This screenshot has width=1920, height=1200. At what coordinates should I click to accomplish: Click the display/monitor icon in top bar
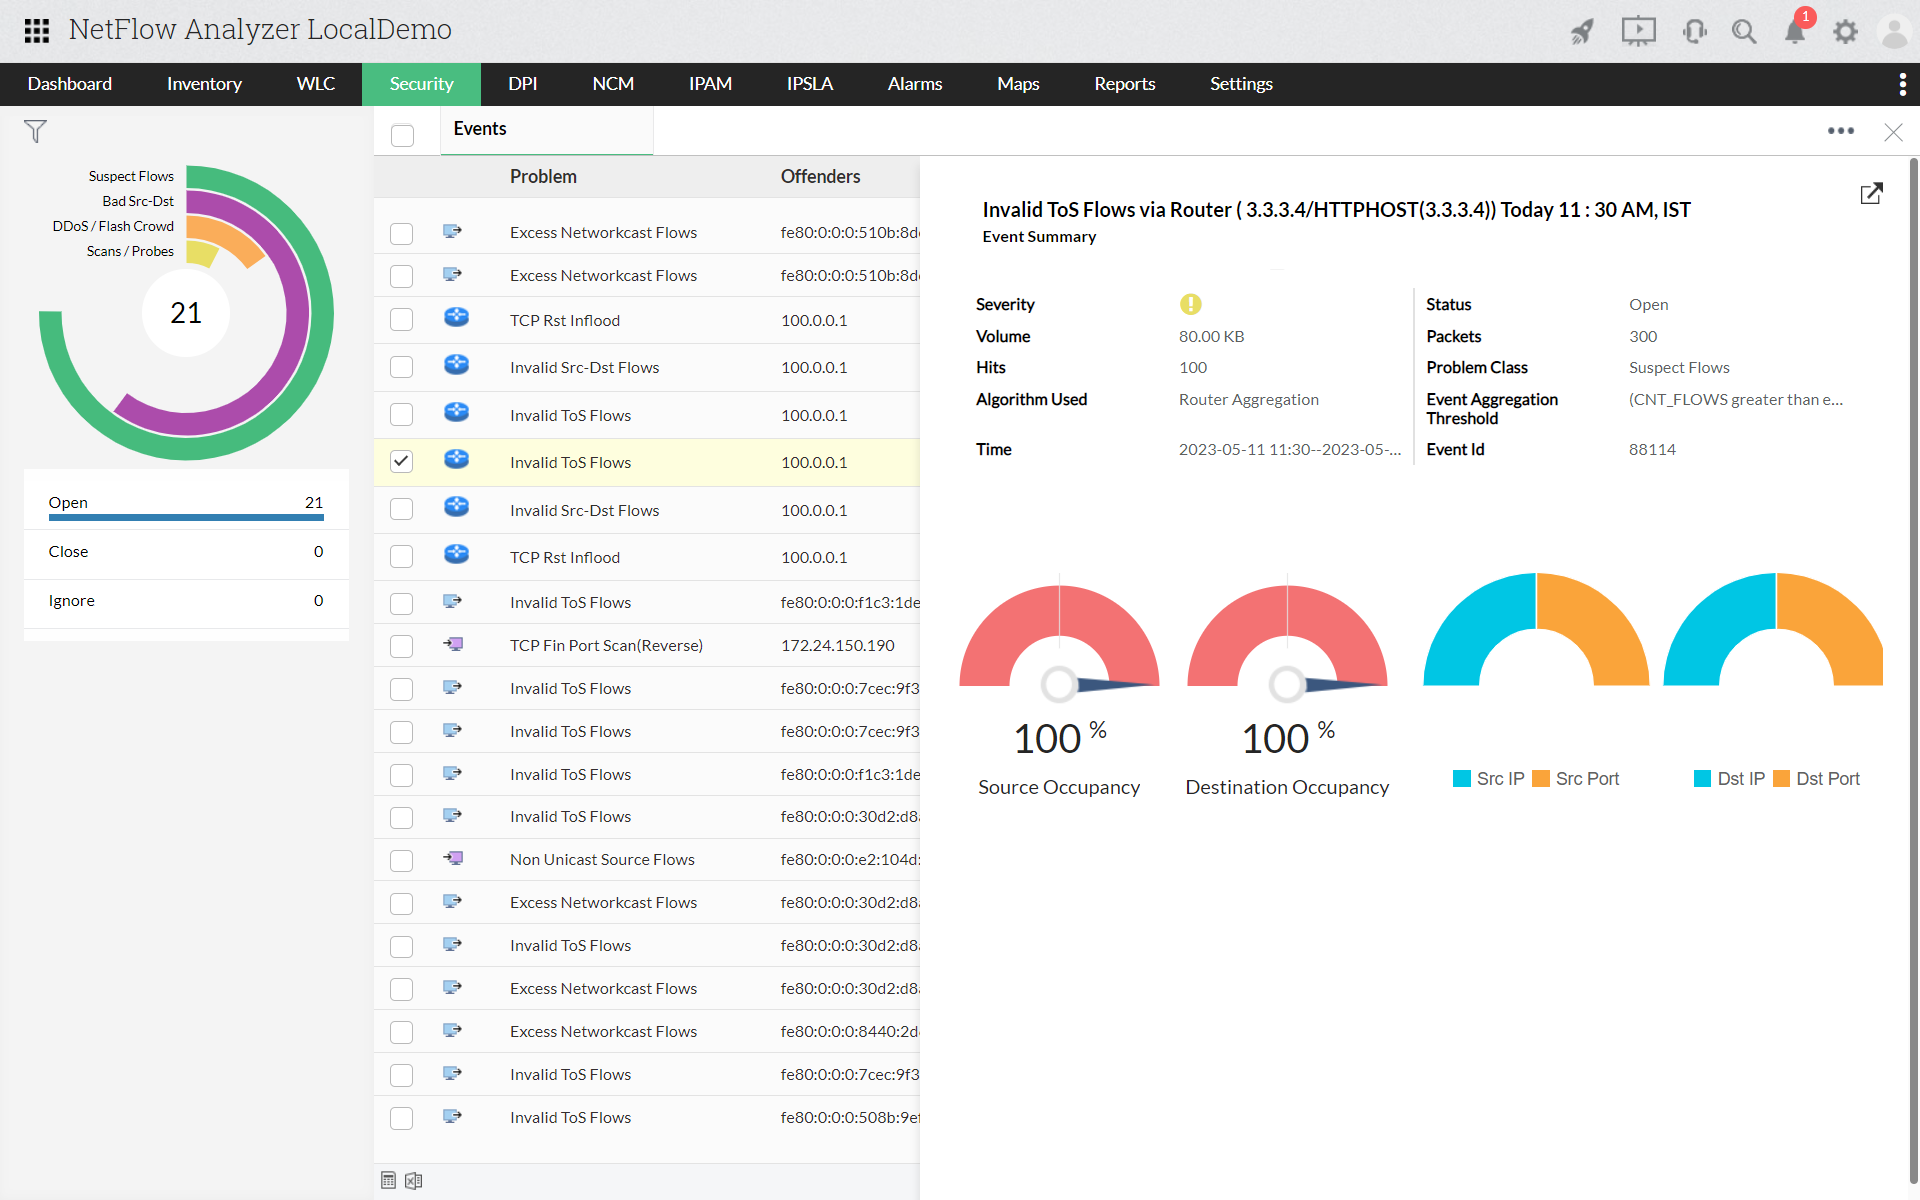(x=1637, y=30)
